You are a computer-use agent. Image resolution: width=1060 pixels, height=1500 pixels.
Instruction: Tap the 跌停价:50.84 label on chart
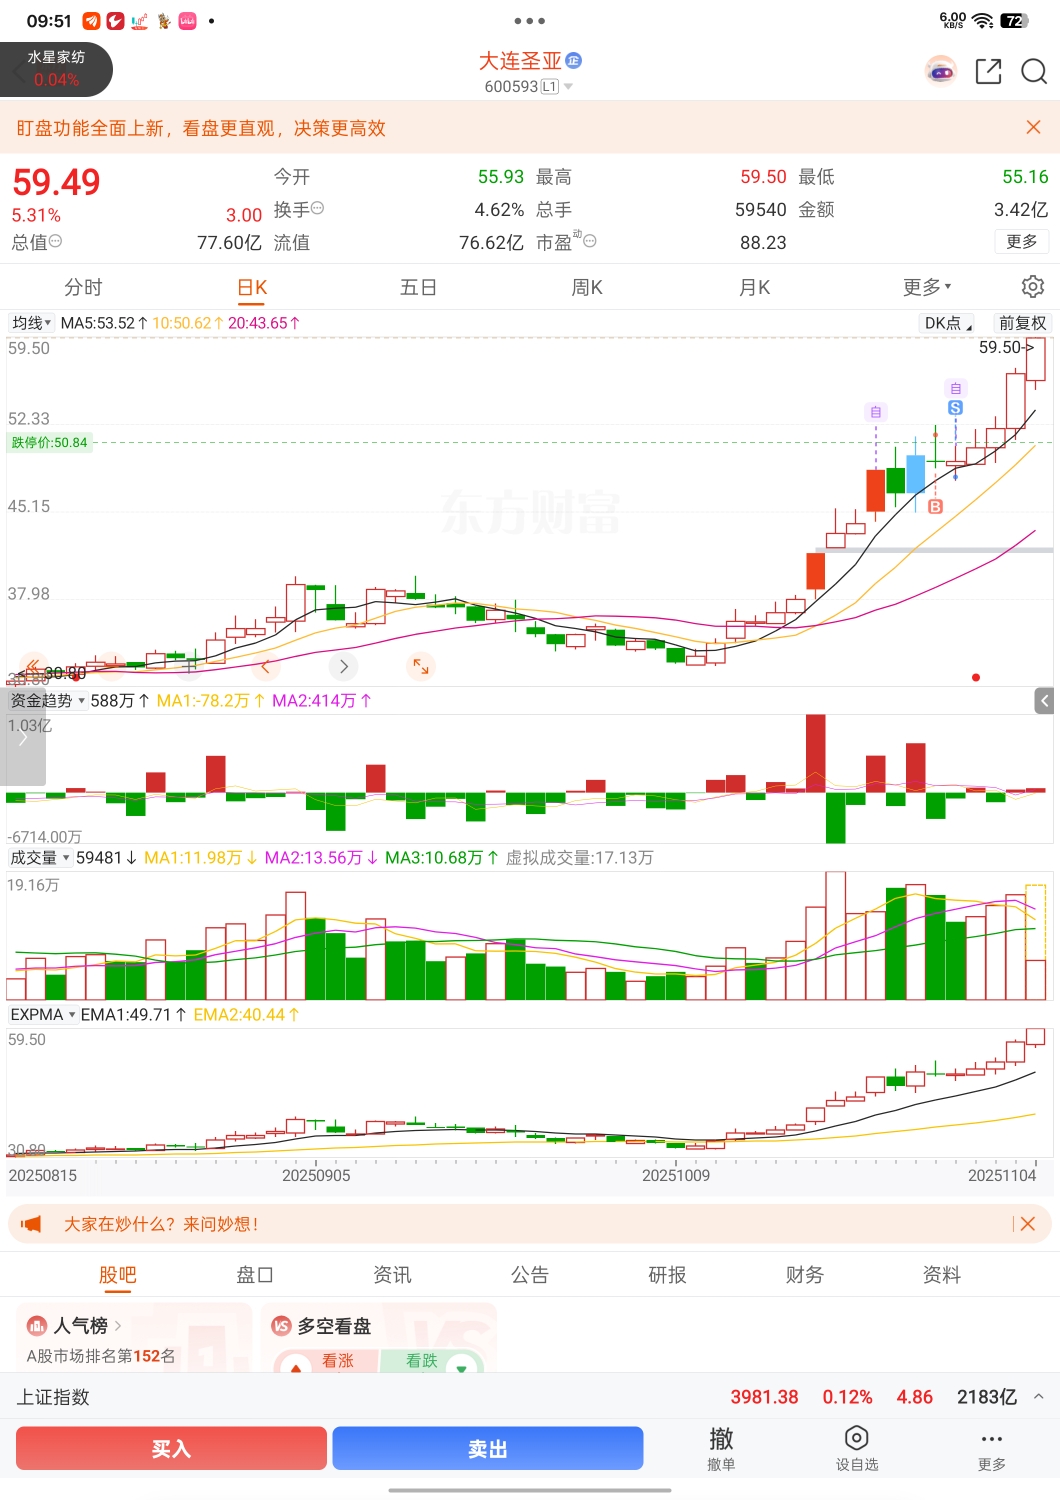click(x=50, y=442)
